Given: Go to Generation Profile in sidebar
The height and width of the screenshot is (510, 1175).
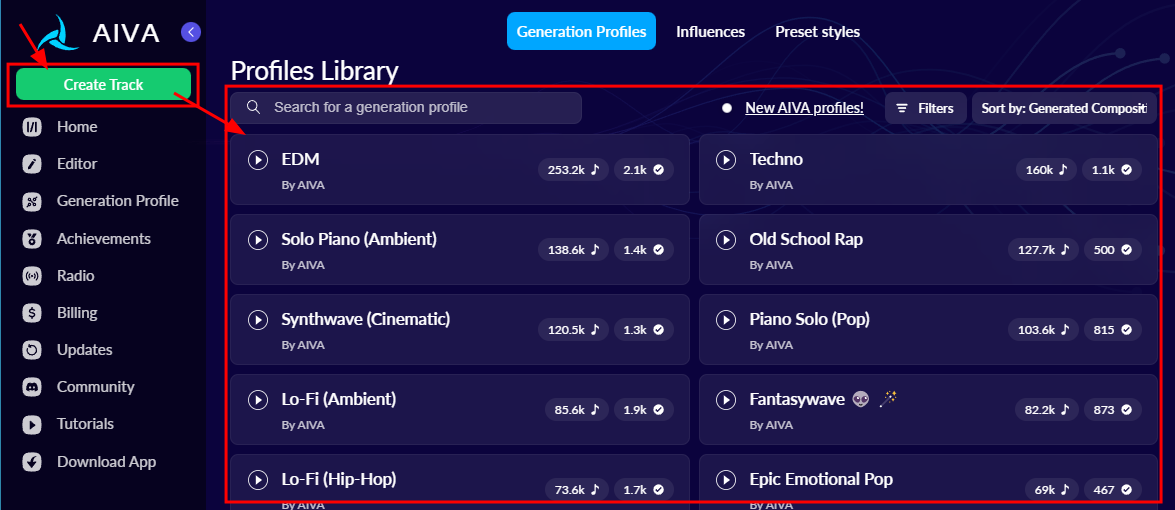Looking at the screenshot, I should [x=118, y=201].
